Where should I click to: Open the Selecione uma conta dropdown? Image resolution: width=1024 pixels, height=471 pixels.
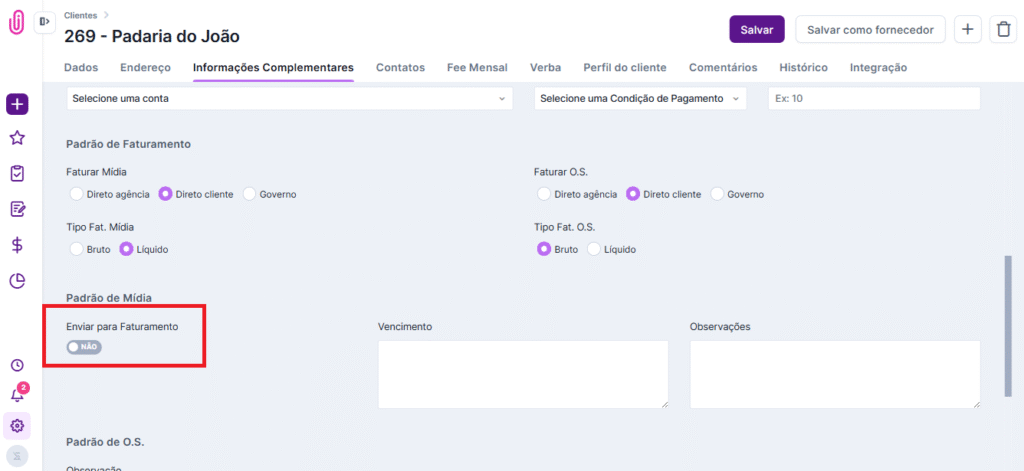289,99
